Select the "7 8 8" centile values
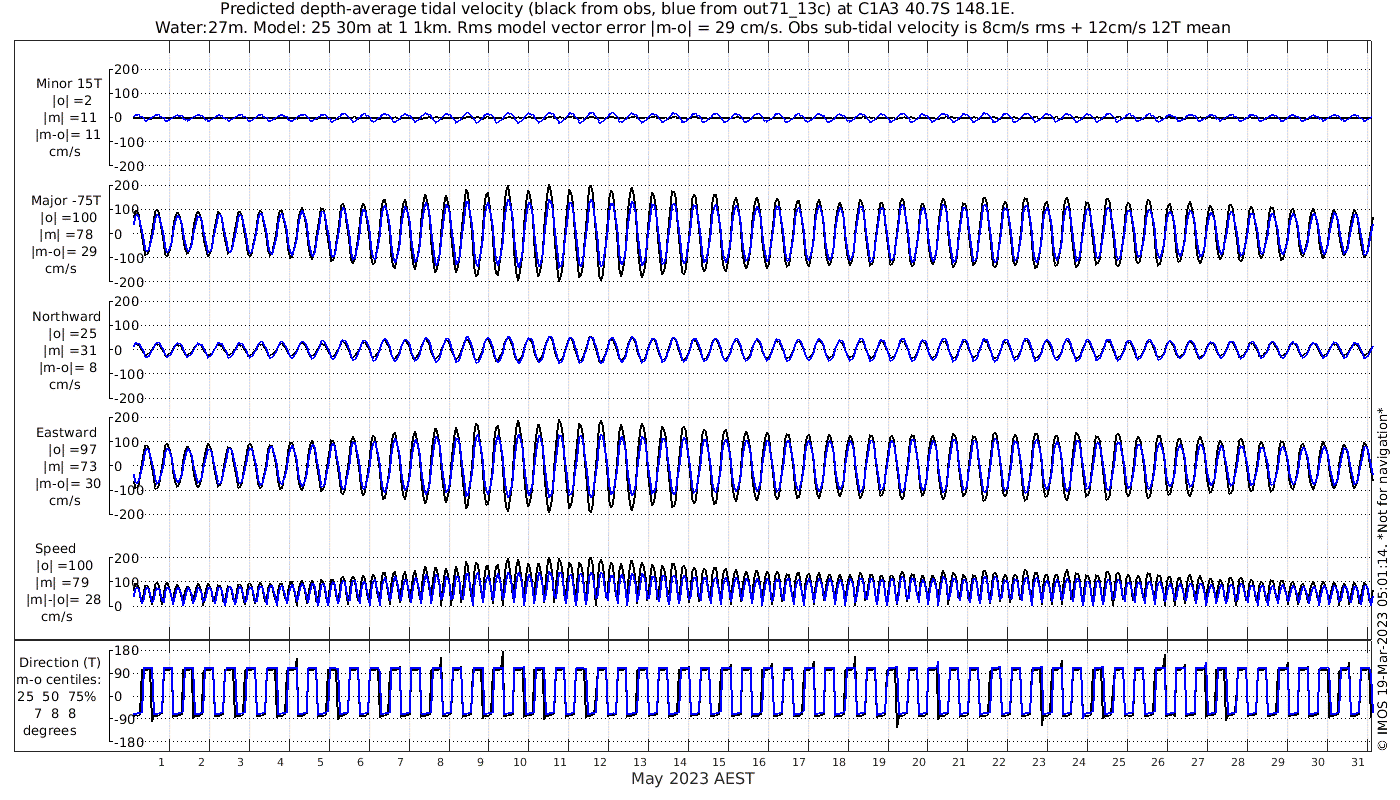The width and height of the screenshot is (1400, 800). (x=54, y=713)
